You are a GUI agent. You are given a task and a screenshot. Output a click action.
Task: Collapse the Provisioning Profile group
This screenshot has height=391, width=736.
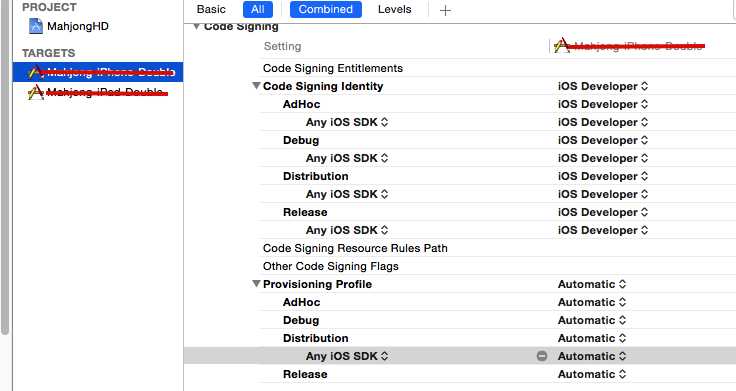[x=256, y=284]
